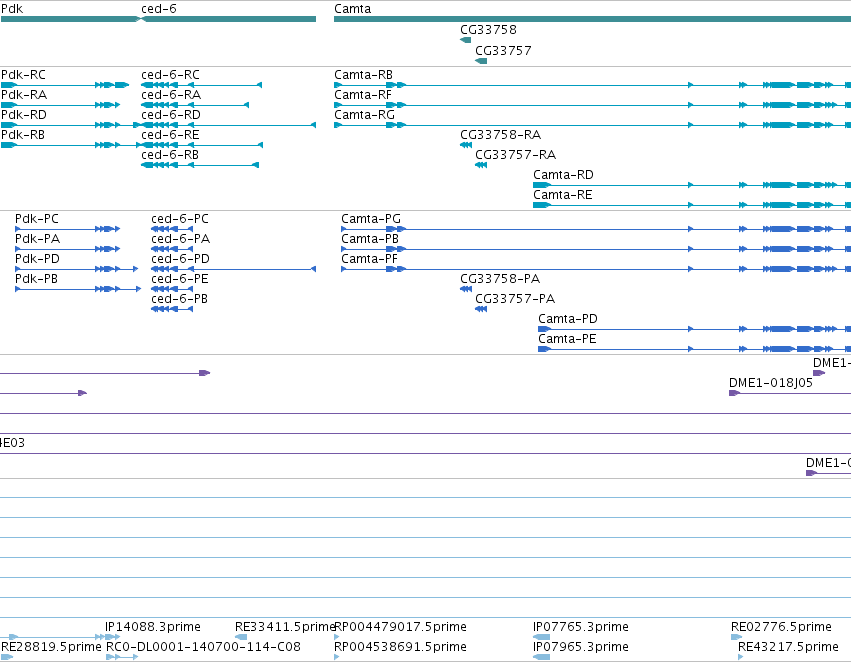Select transcript Pdk-RD
This screenshot has height=662, width=851.
click(x=24, y=115)
